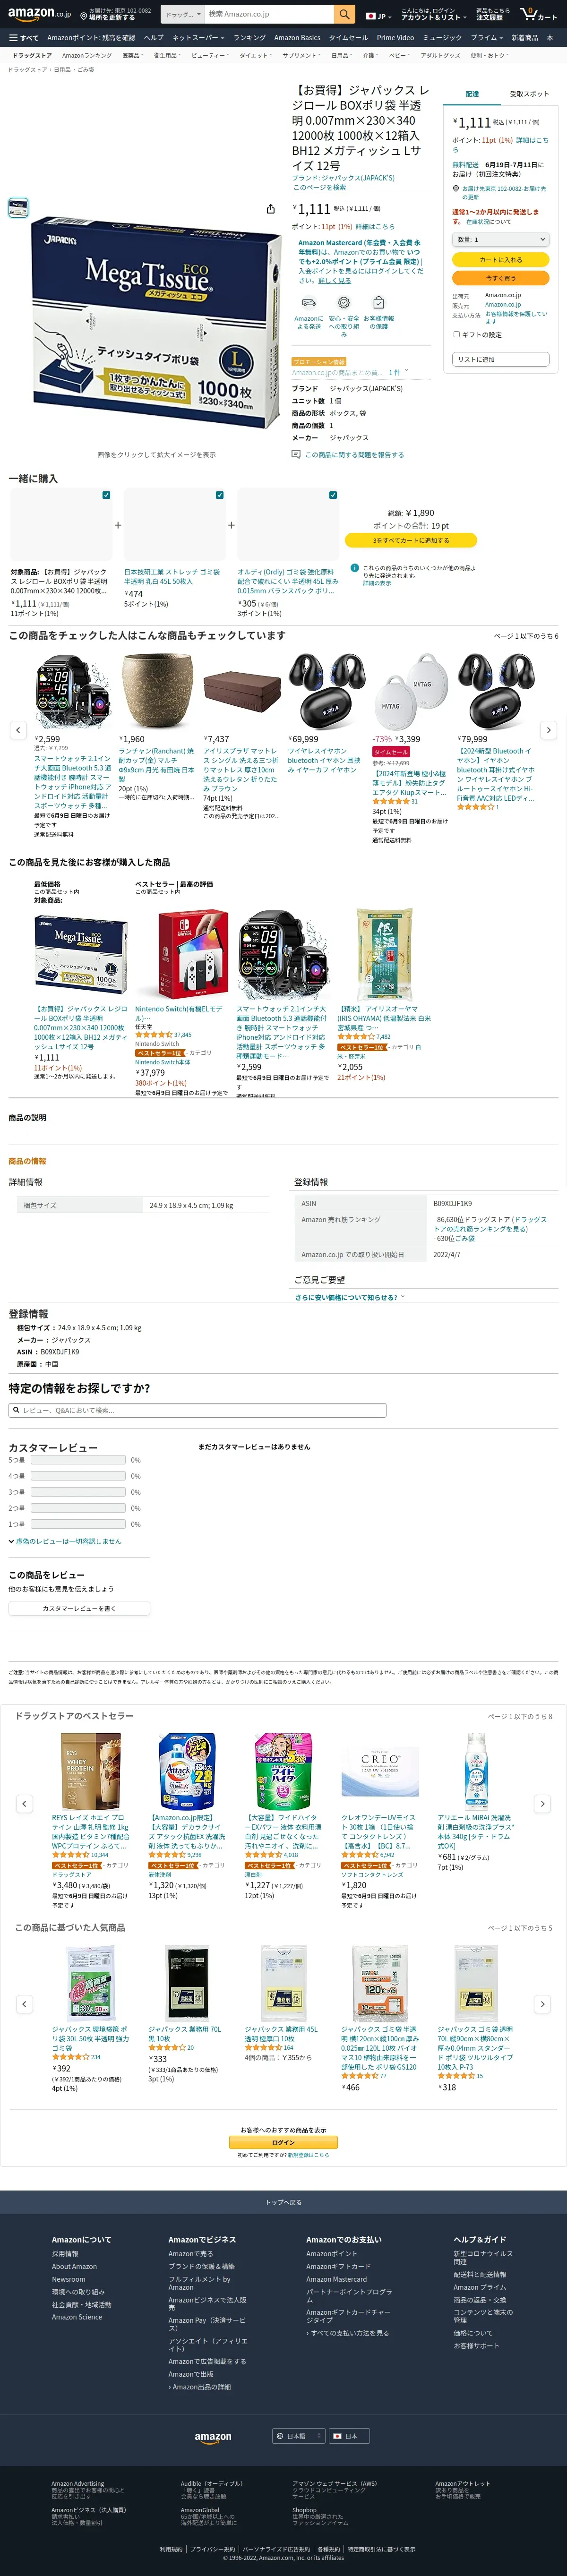This screenshot has height=2576, width=567.
Task: Click the 1つ星 rating bar
Action: point(79,1524)
